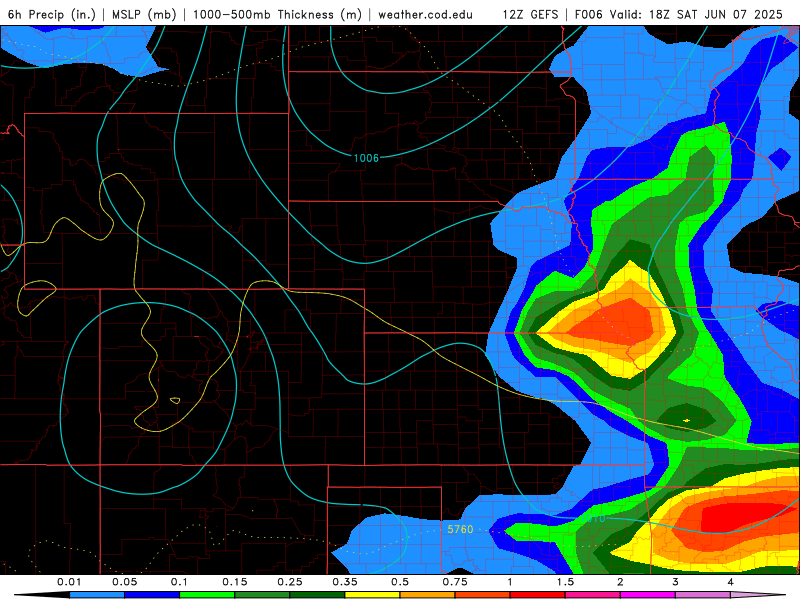Click the '0.25' legend value
The image size is (800, 600).
click(290, 582)
